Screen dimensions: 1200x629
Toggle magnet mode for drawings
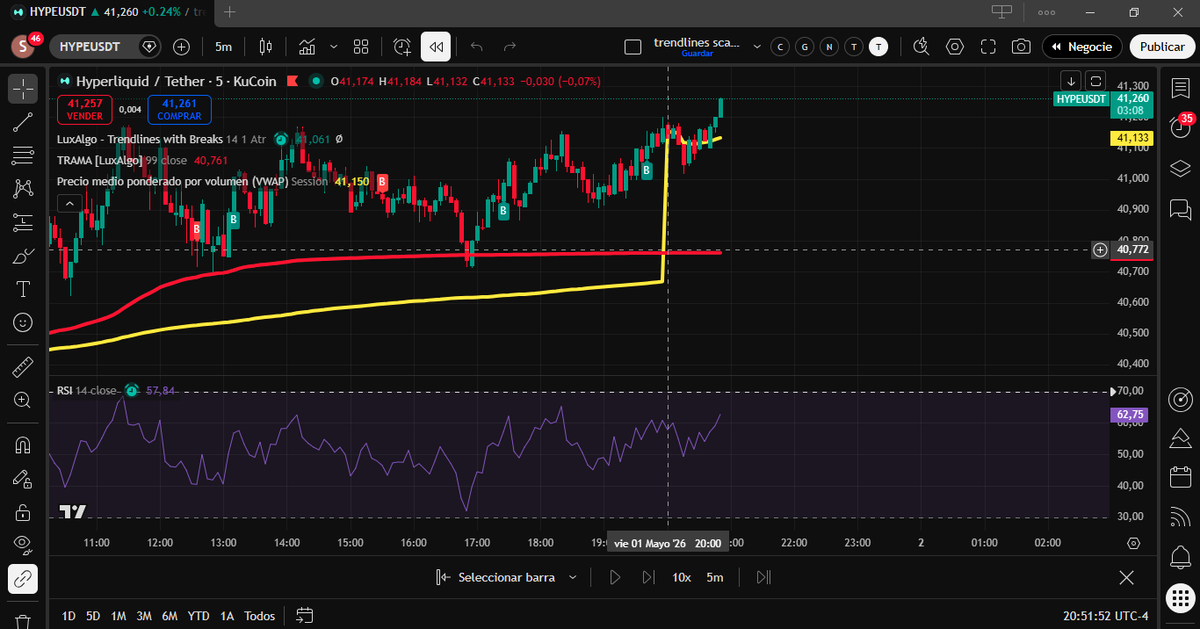pyautogui.click(x=23, y=444)
